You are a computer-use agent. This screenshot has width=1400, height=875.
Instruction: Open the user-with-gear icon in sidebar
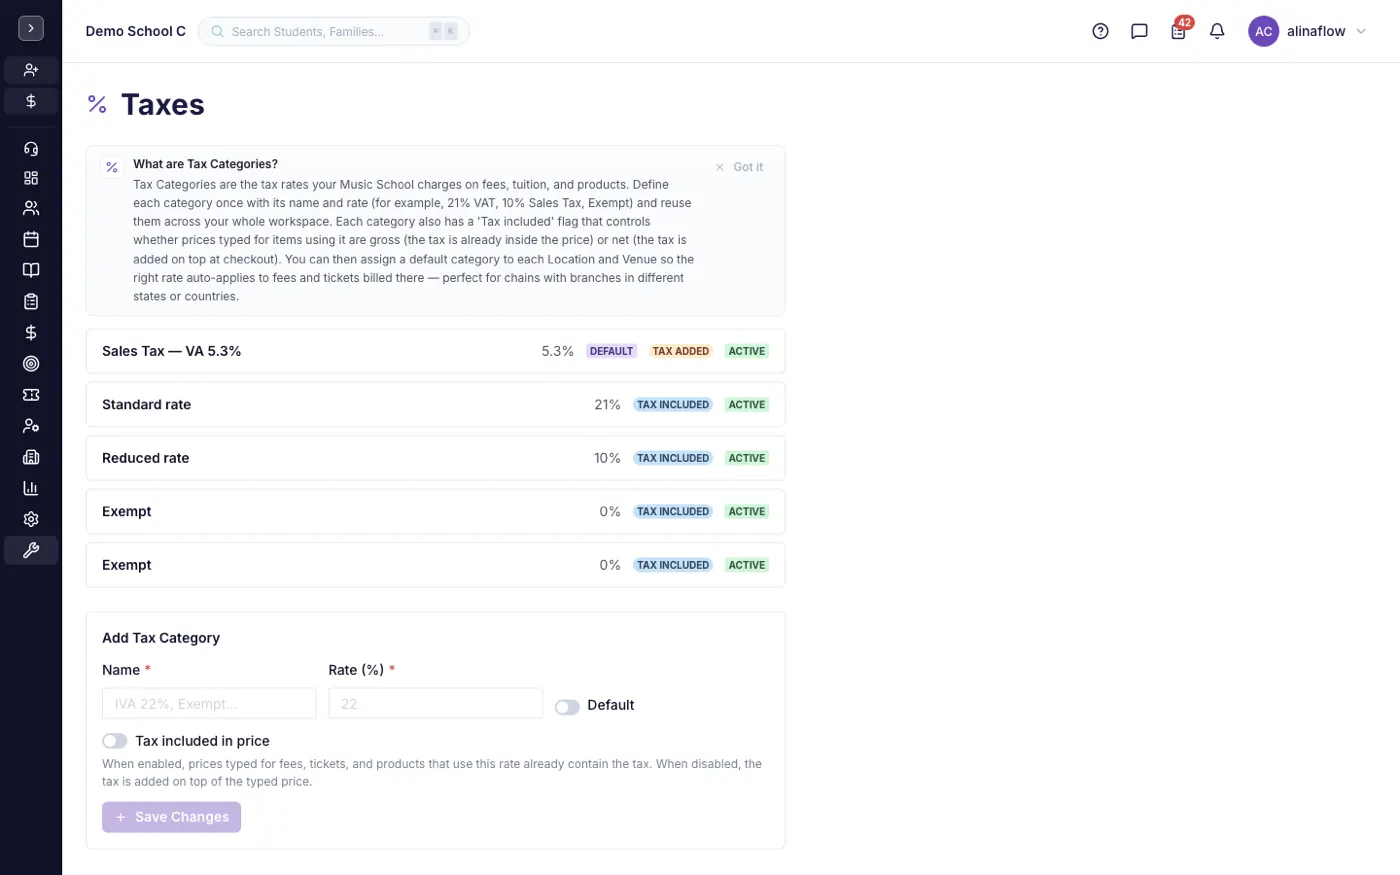tap(31, 426)
